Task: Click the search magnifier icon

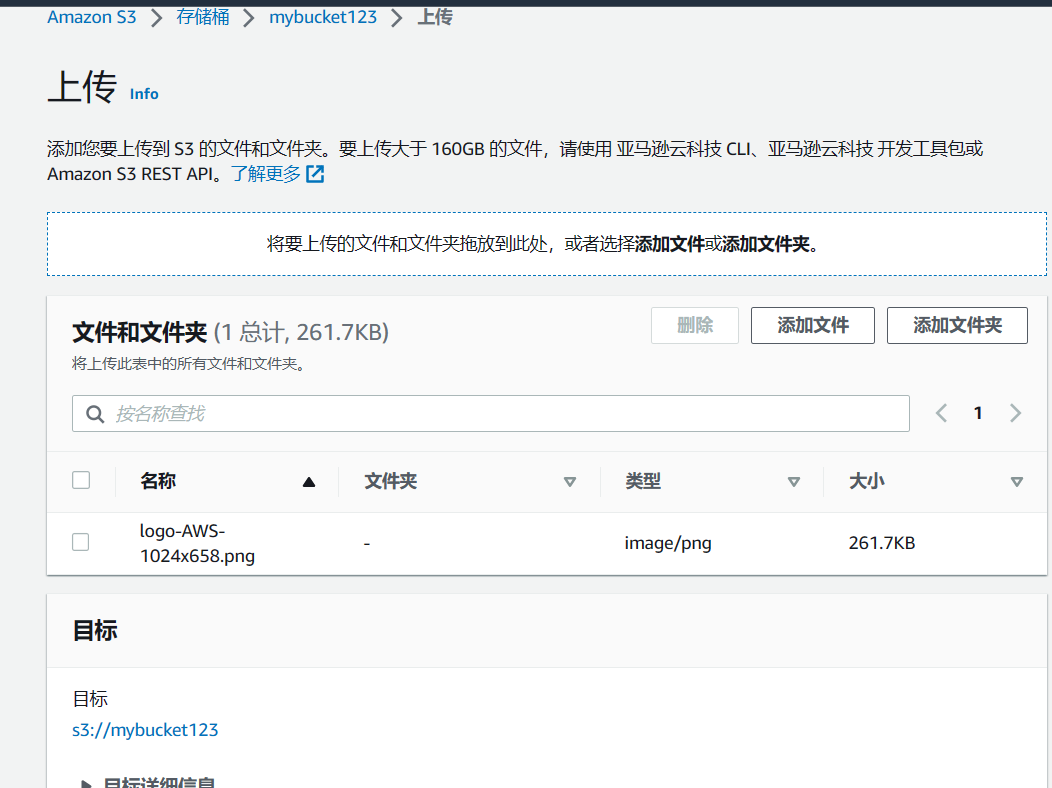Action: pyautogui.click(x=95, y=414)
